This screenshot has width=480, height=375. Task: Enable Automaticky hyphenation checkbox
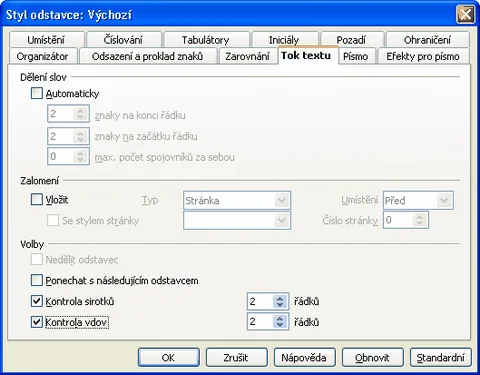point(37,93)
